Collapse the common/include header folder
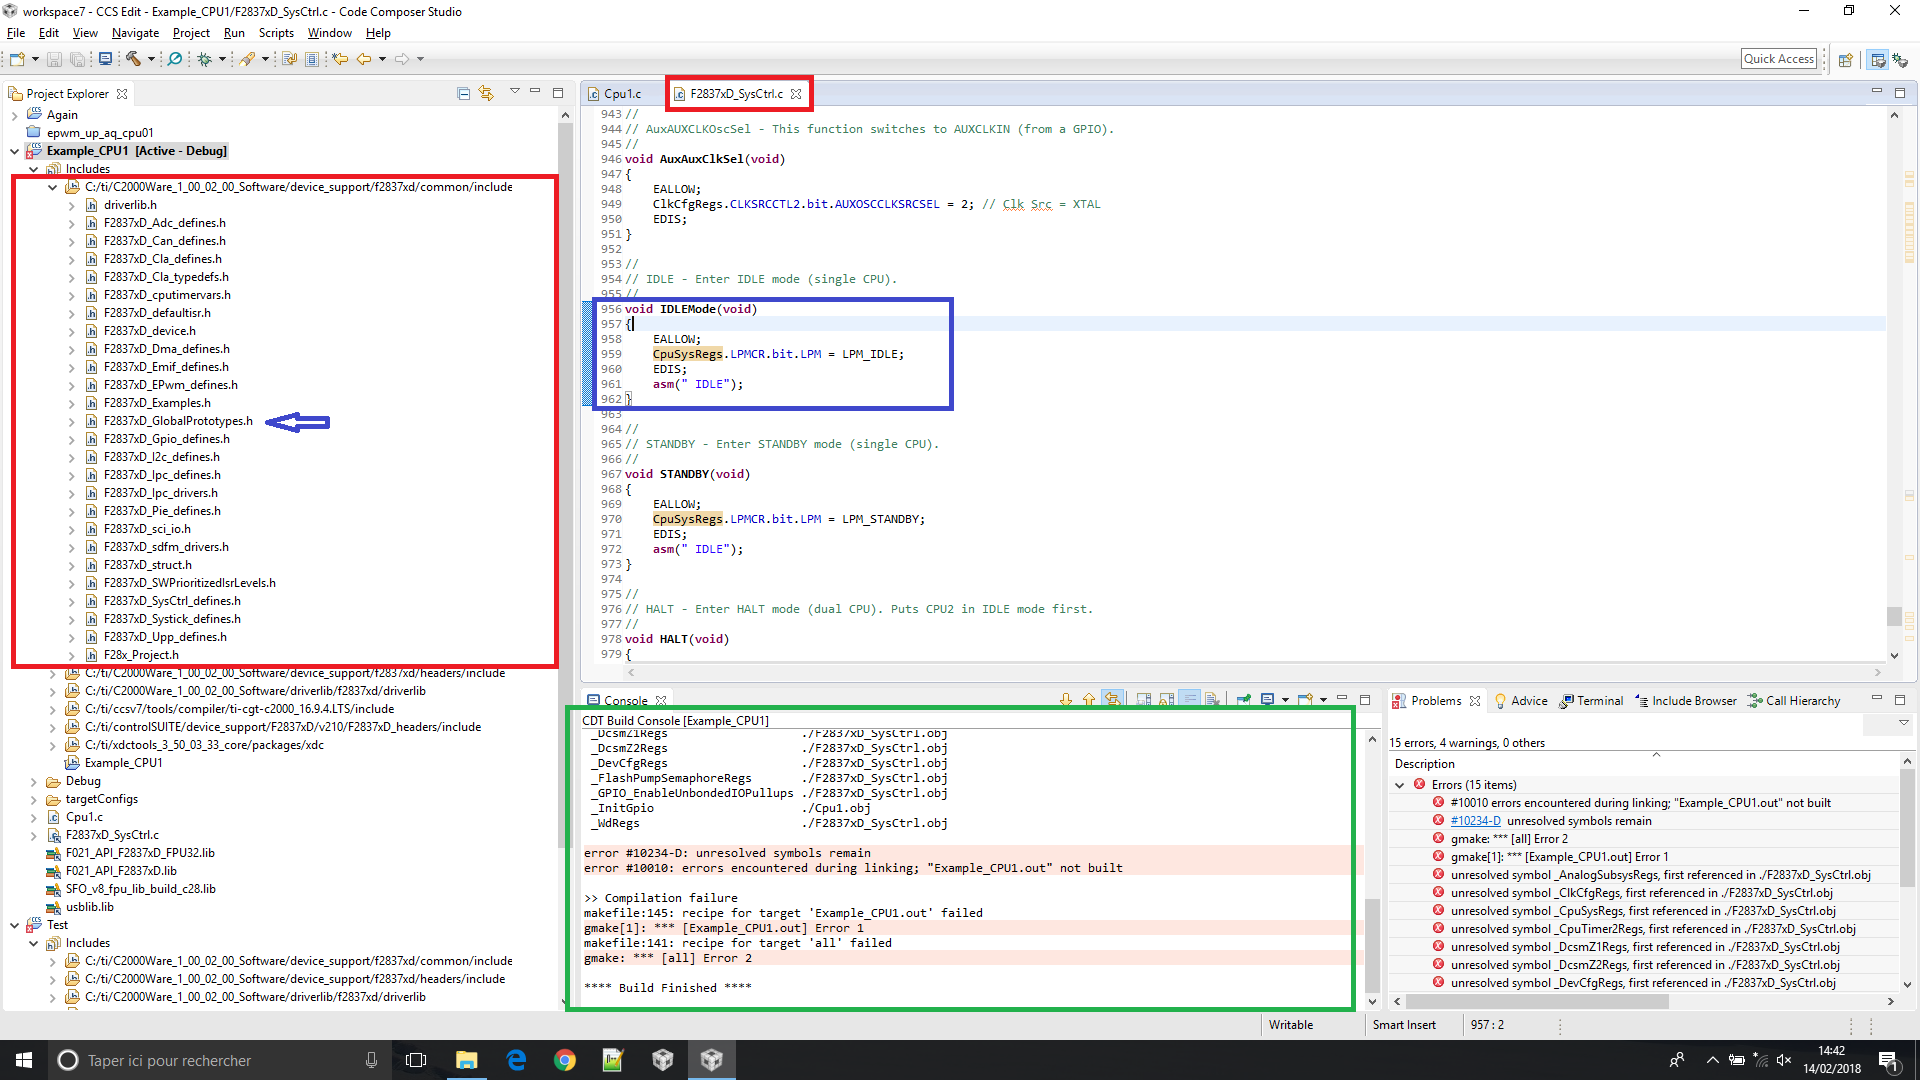1920x1080 pixels. pos(53,187)
